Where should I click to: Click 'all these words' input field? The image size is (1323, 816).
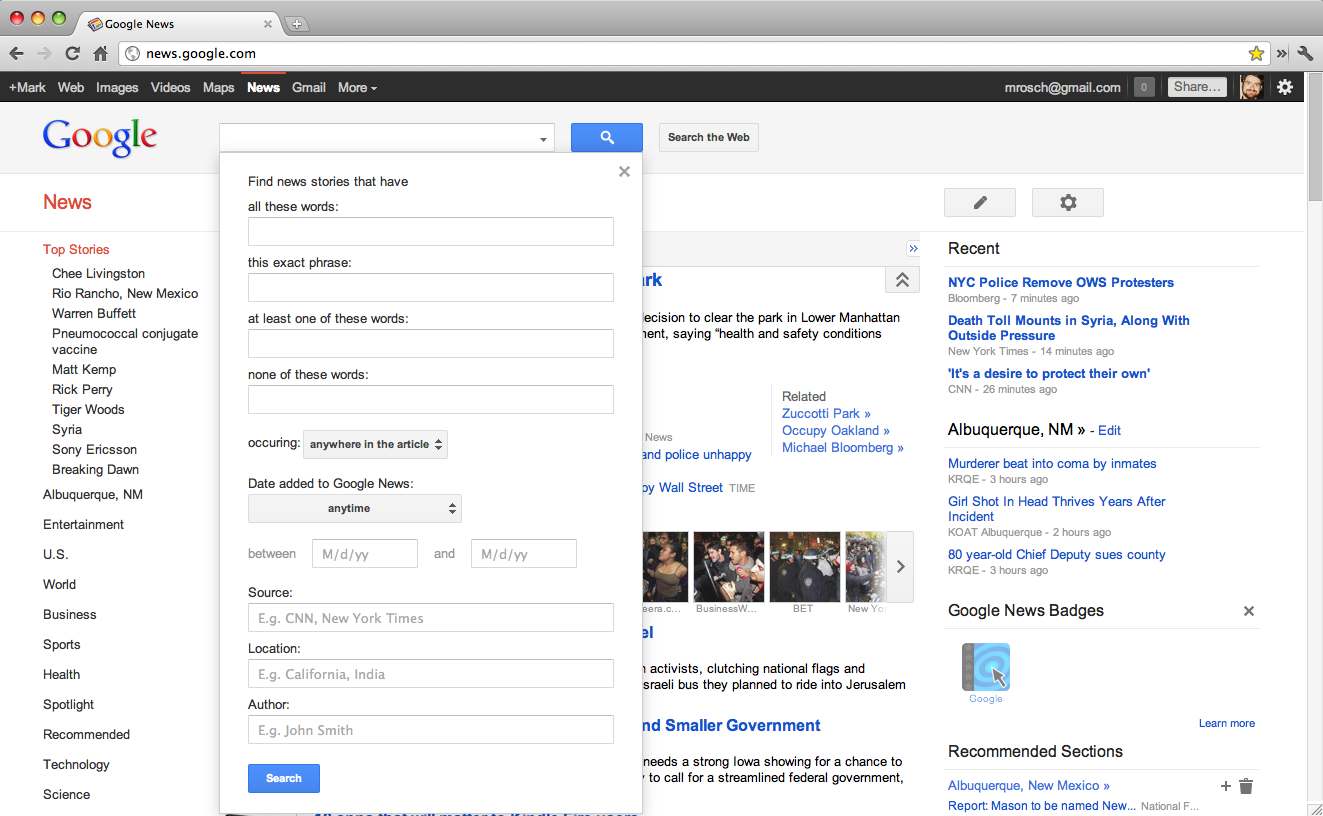pyautogui.click(x=431, y=232)
